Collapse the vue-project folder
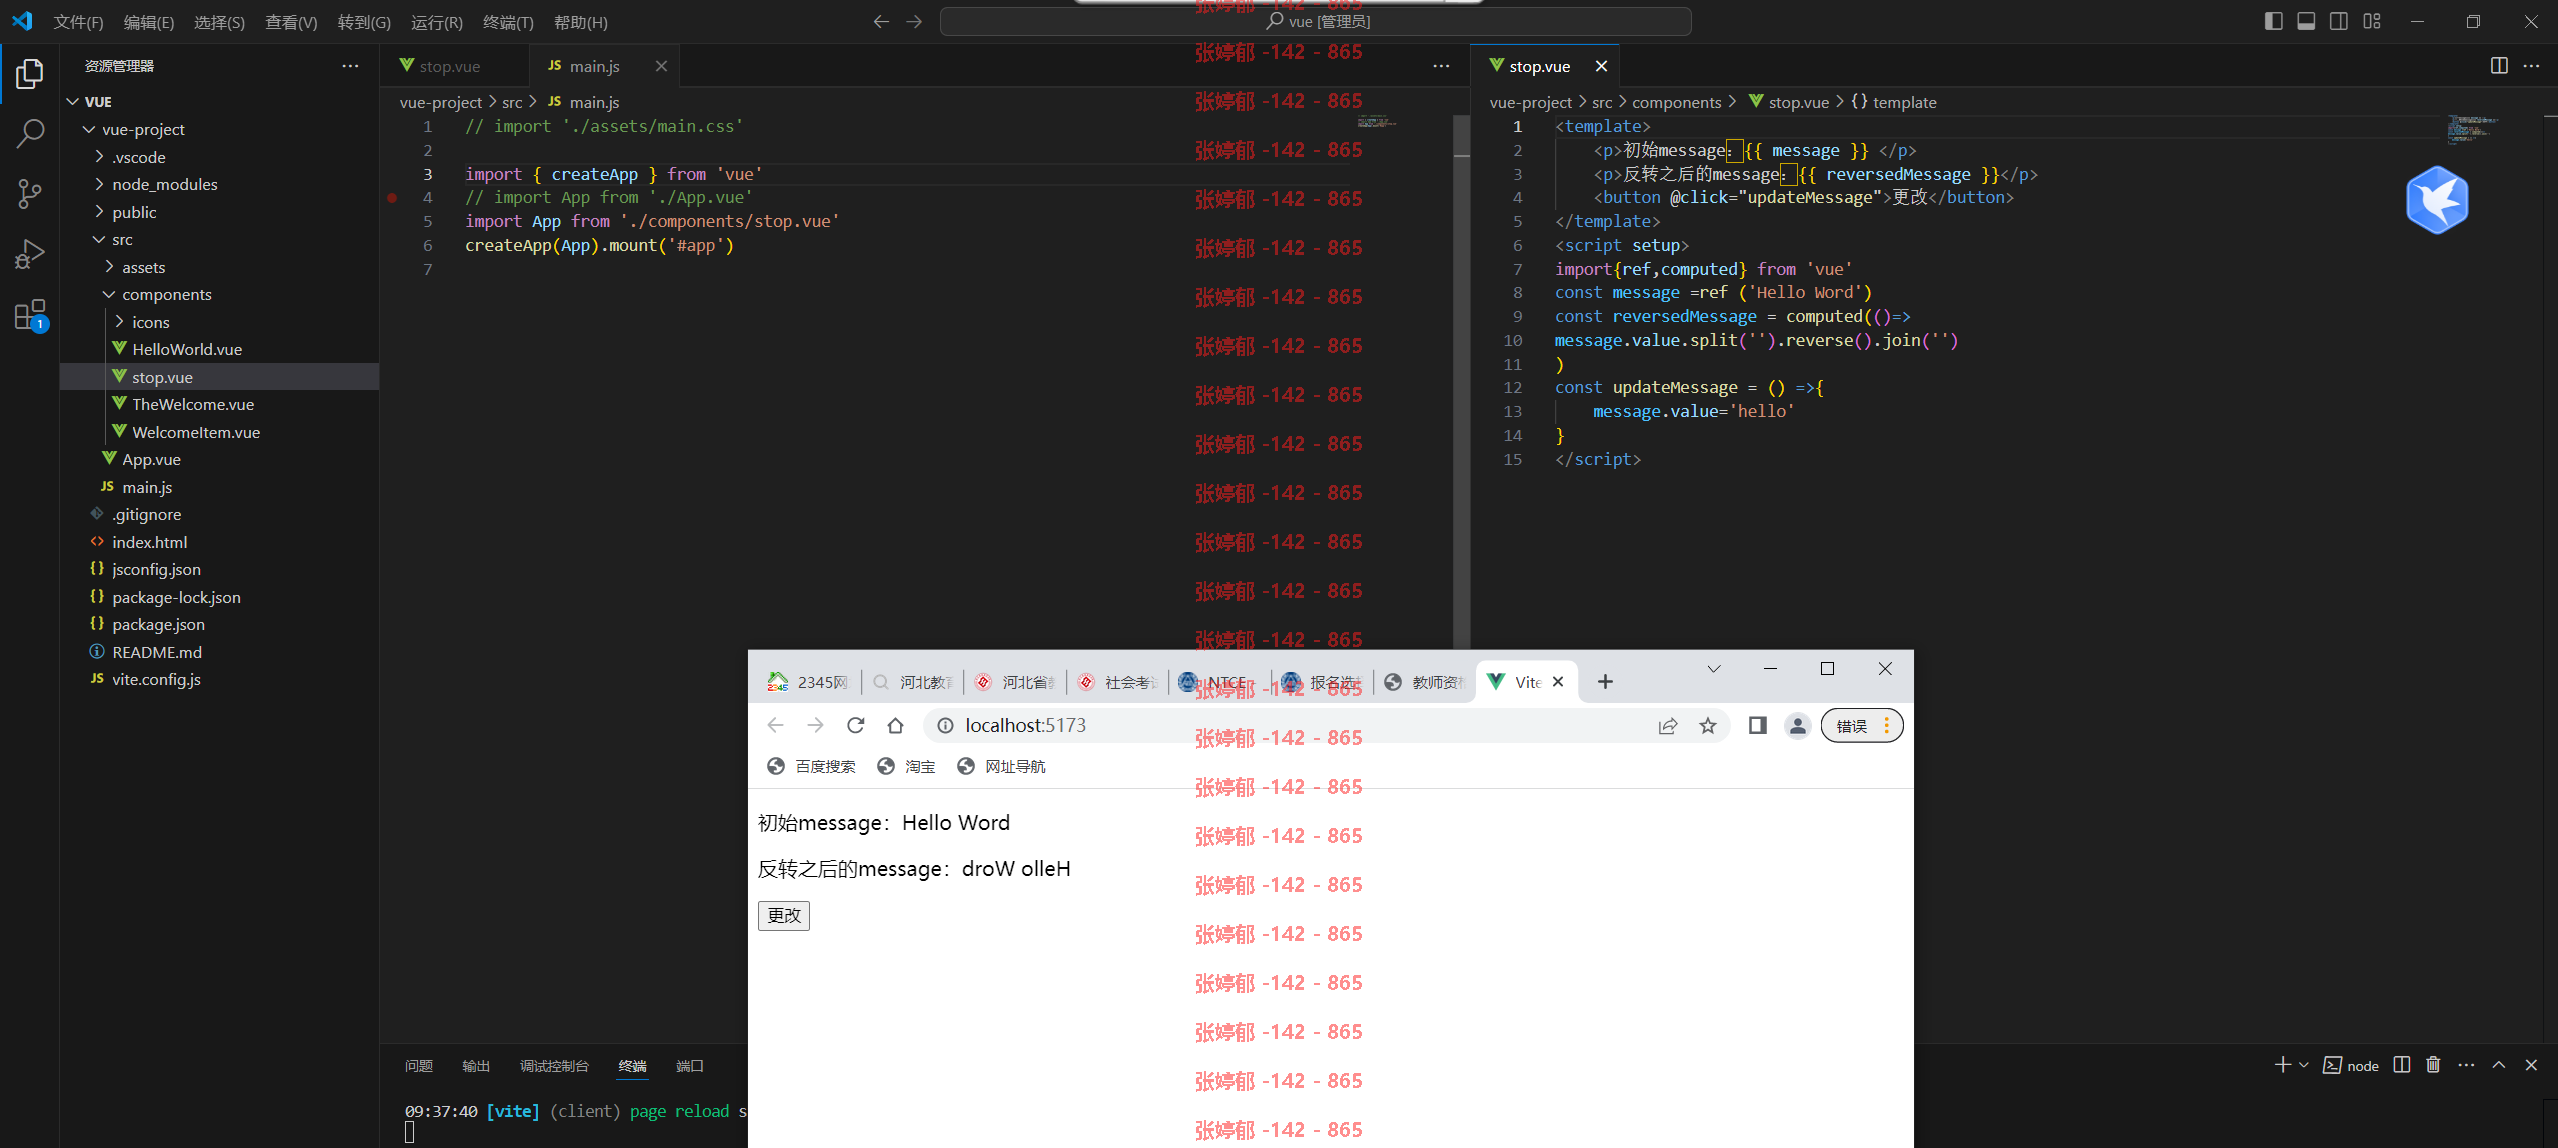2558x1148 pixels. [220, 129]
